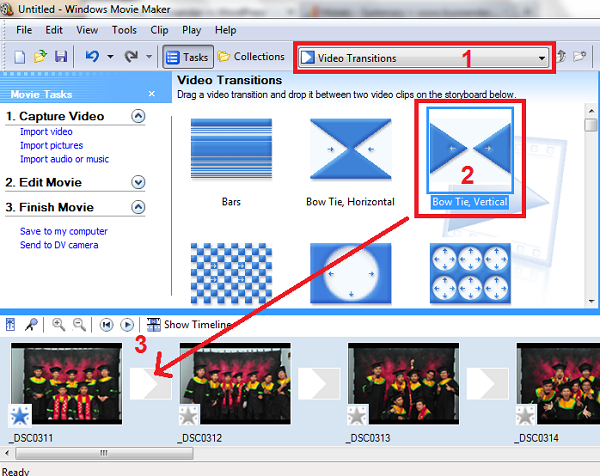Click Send to DV camera link

[x=59, y=245]
